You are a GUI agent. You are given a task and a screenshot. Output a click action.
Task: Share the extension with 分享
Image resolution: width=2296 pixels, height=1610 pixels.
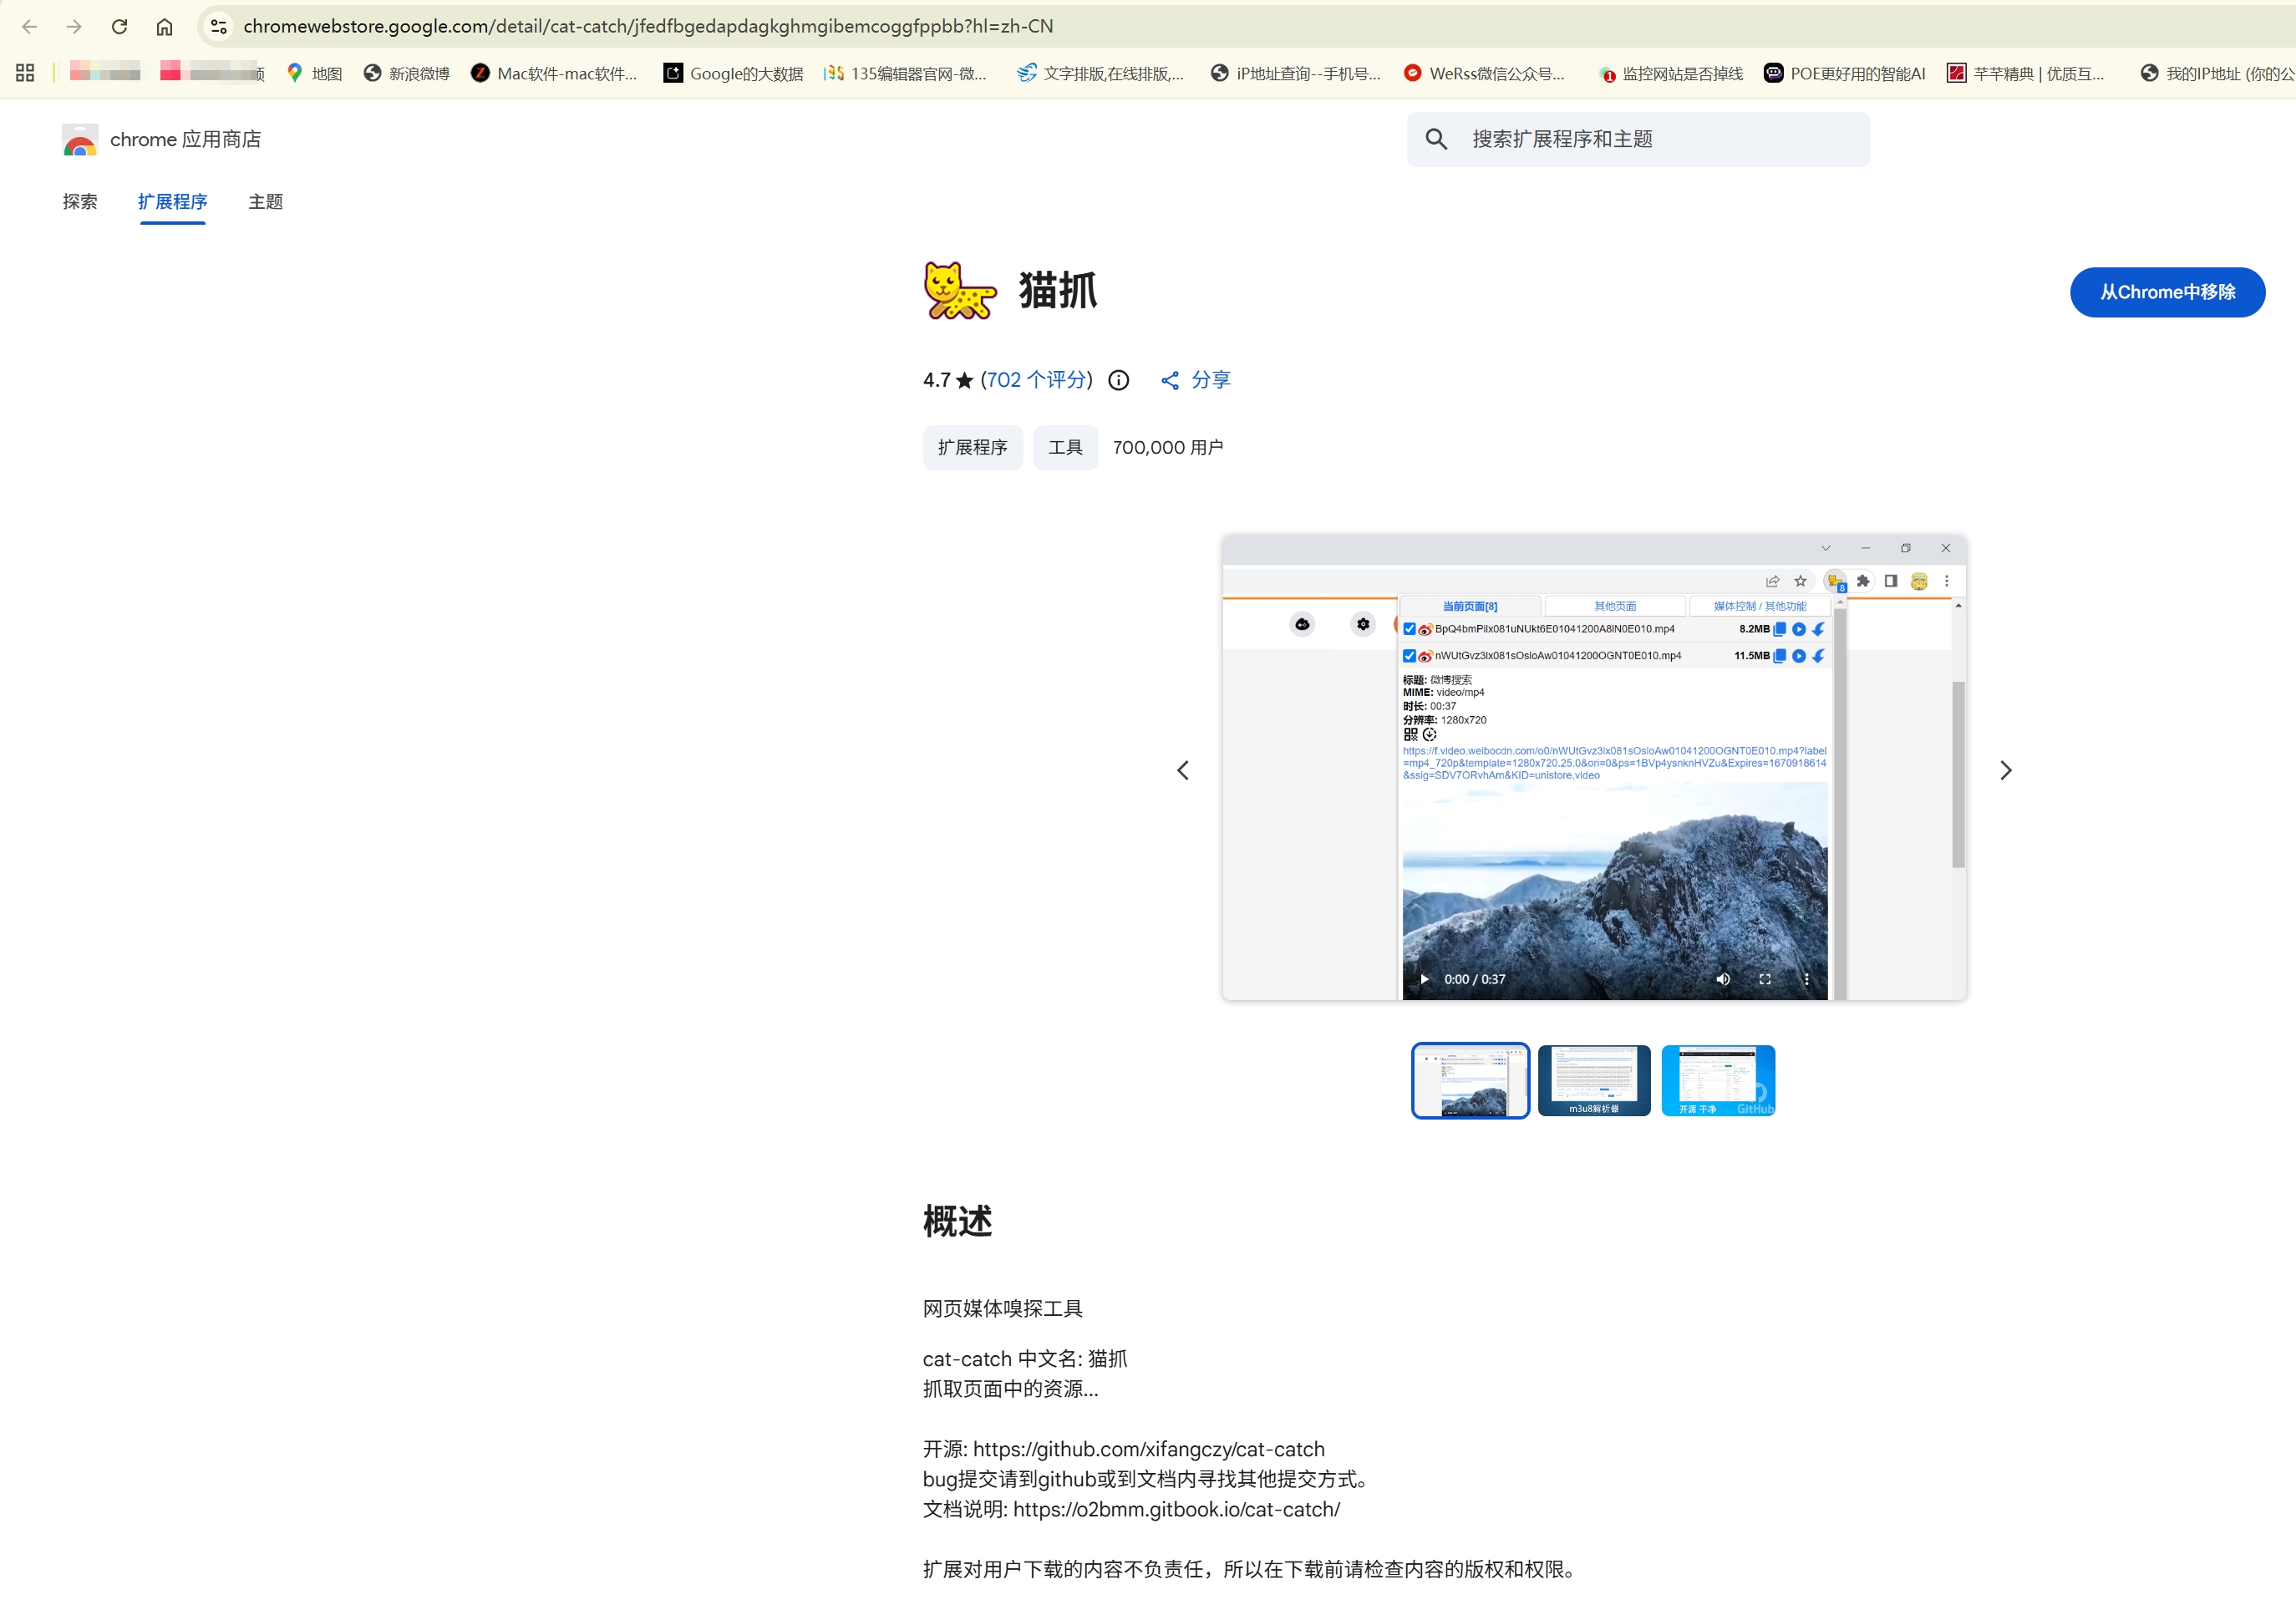[1196, 380]
